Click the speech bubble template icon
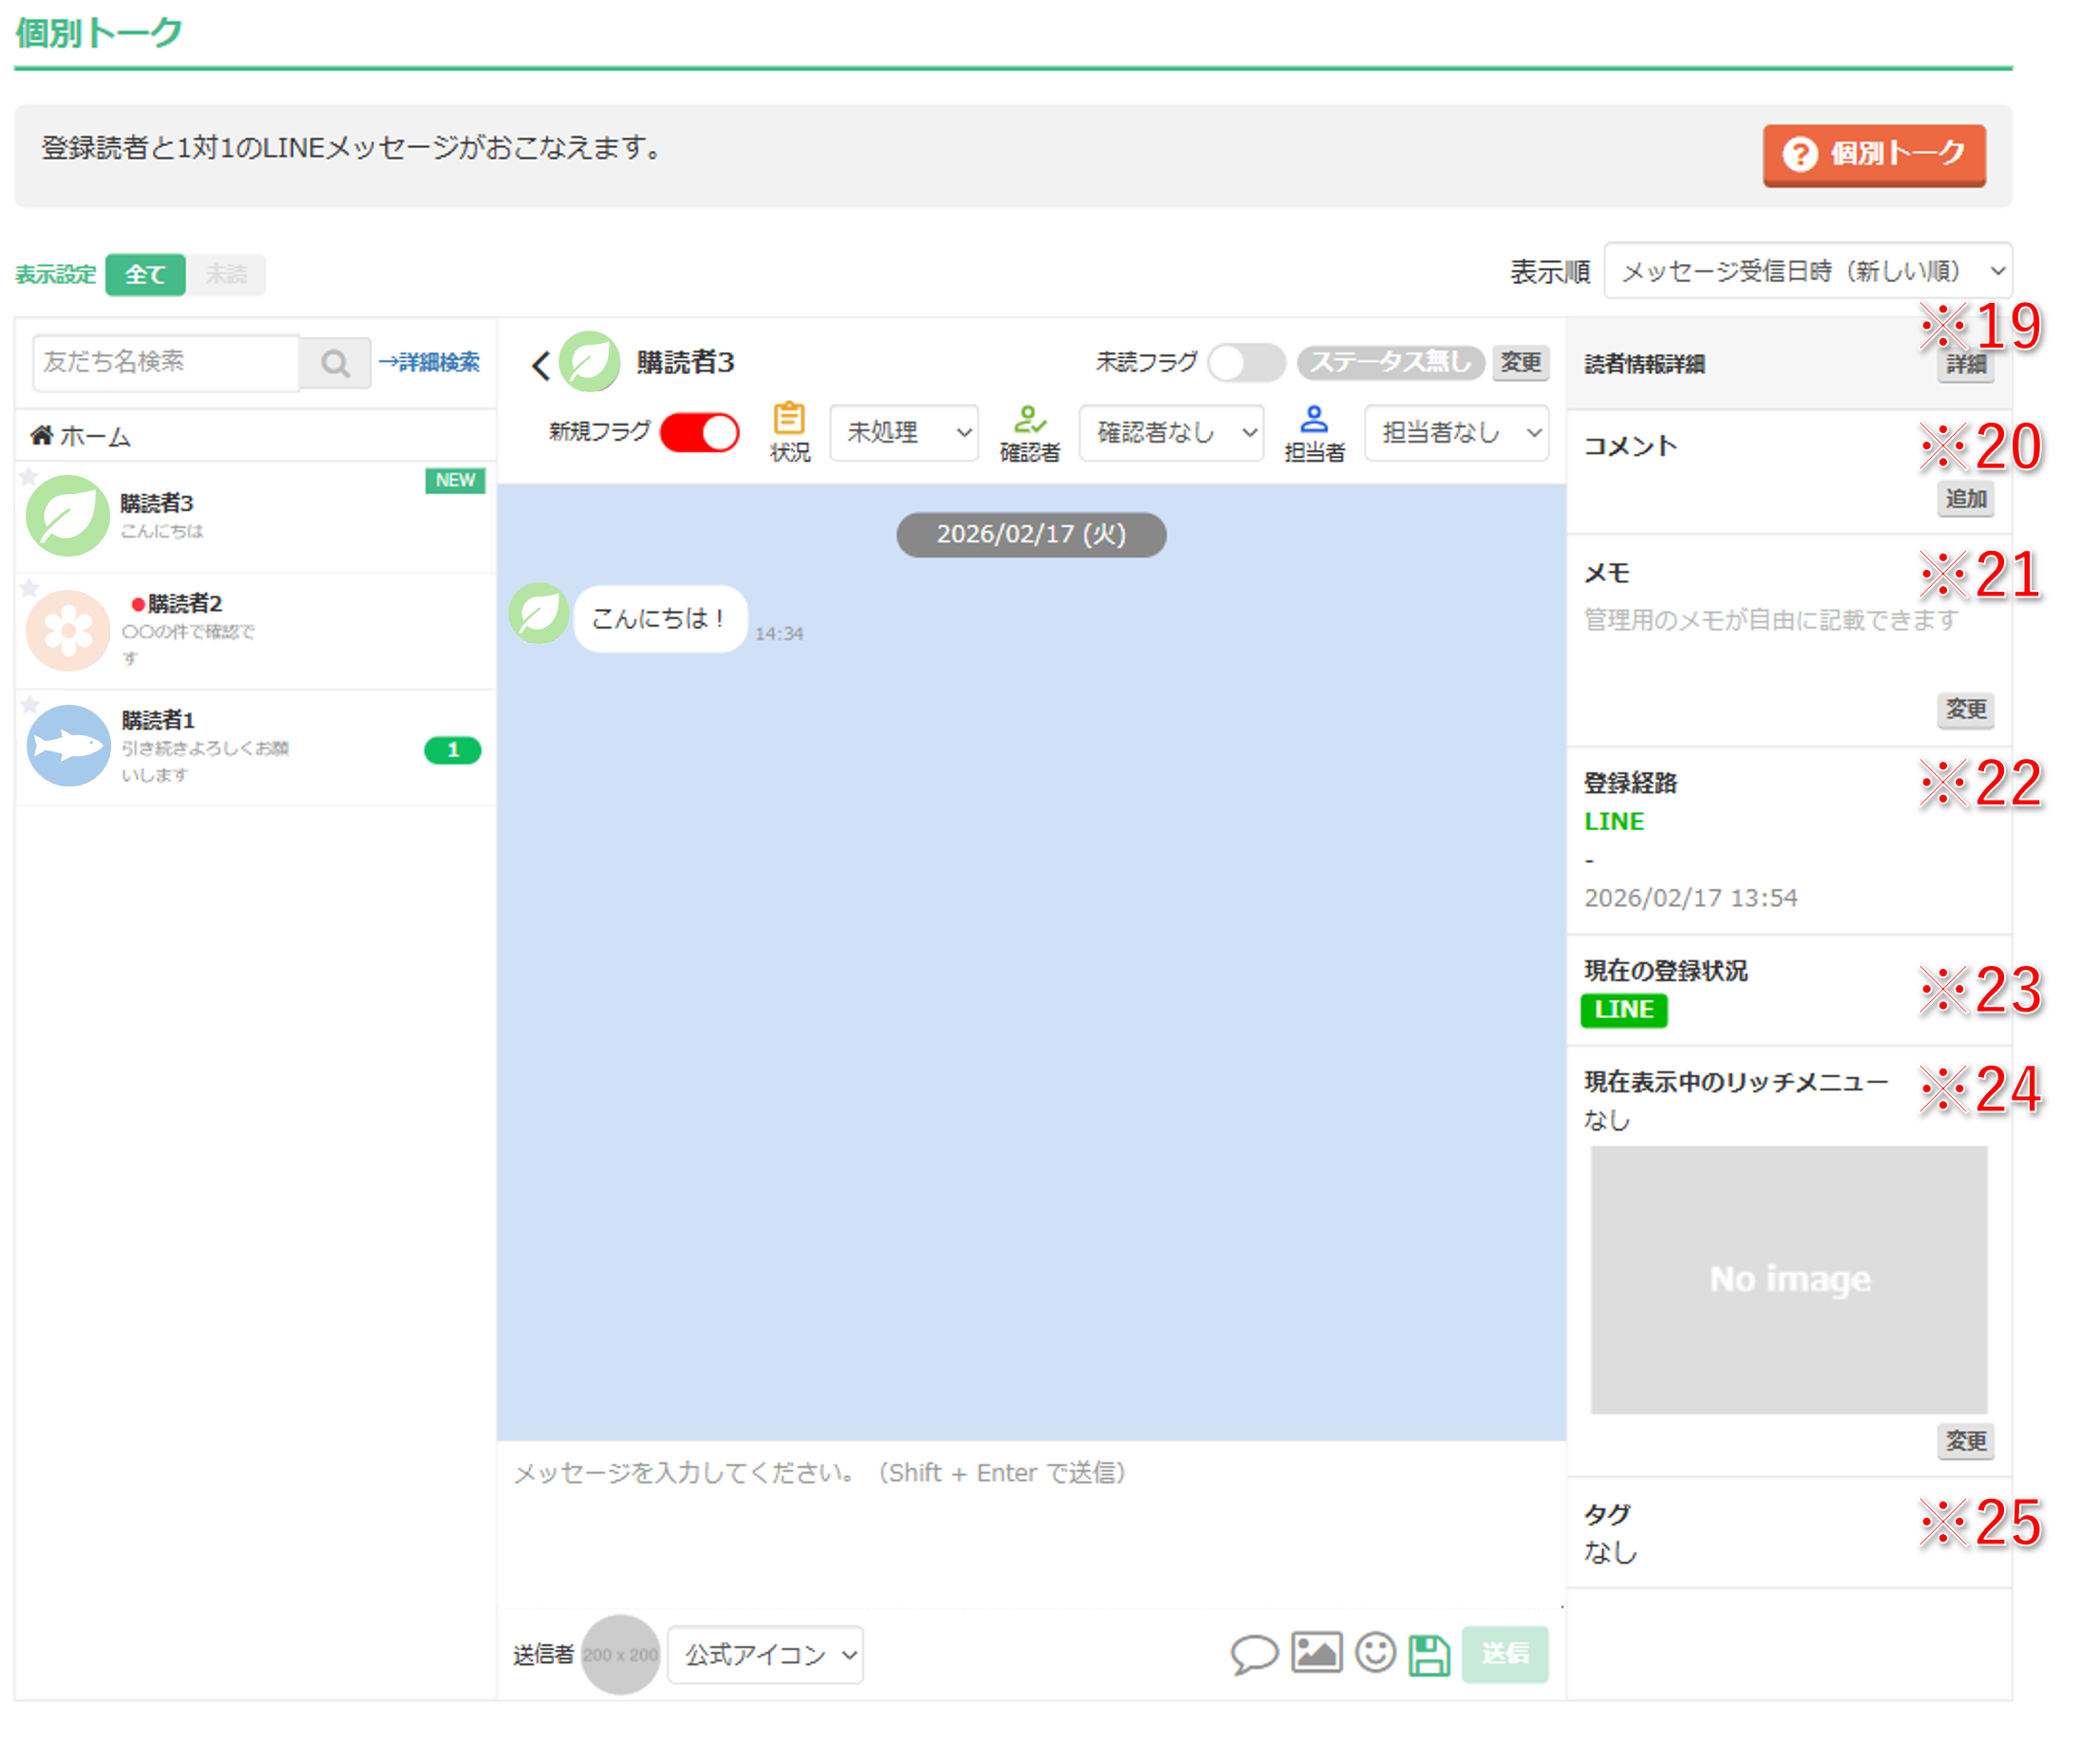 1253,1654
